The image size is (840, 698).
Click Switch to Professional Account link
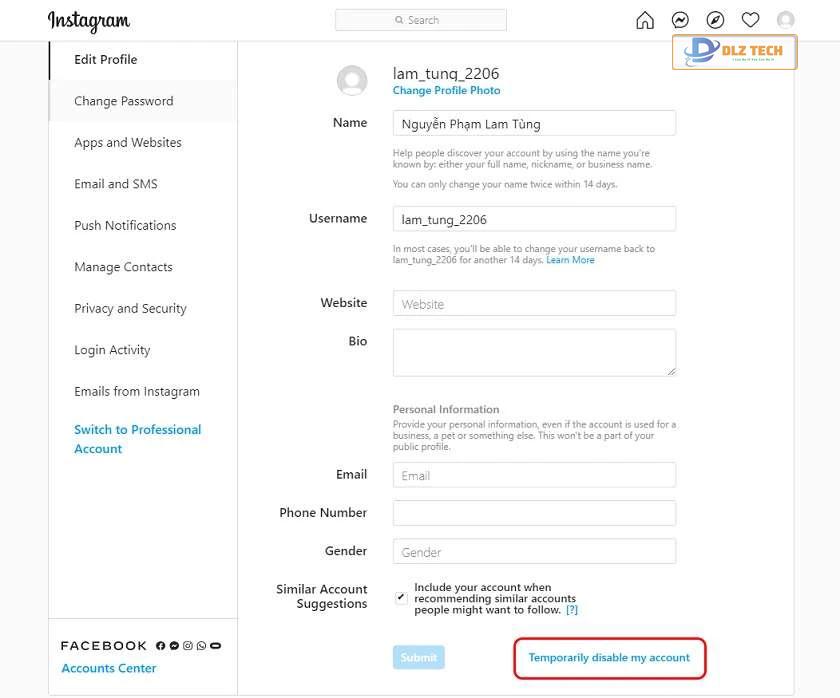point(138,439)
